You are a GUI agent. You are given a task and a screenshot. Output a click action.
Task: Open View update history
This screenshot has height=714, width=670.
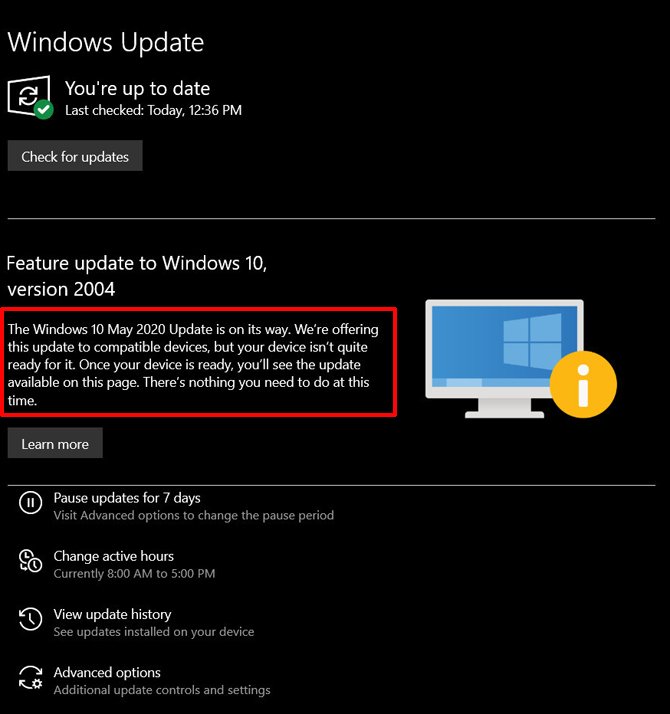112,614
